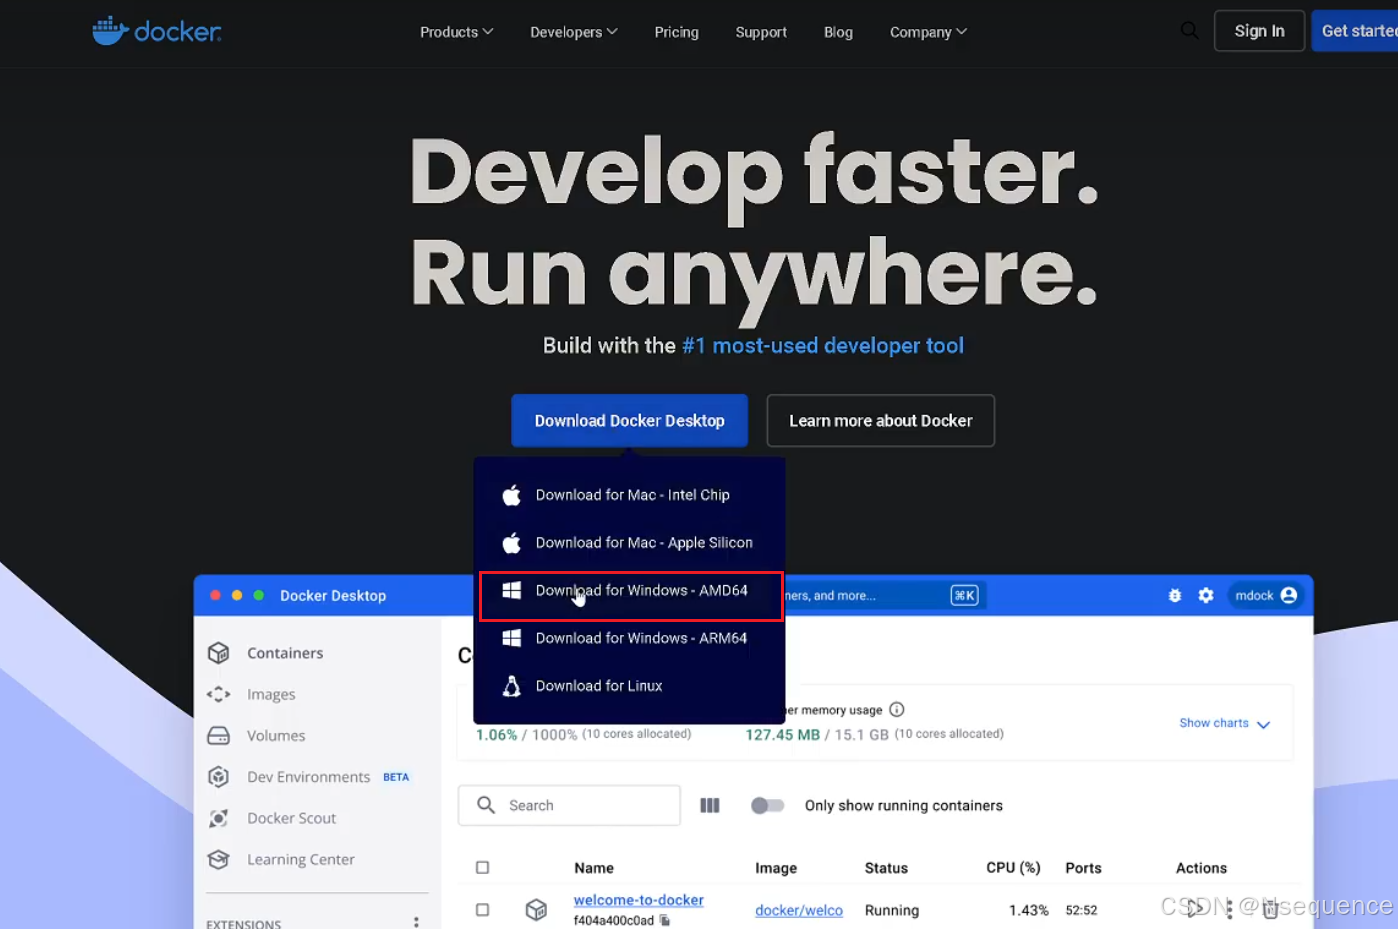Select Download for Mac - Apple Silicon
Viewport: 1398px width, 929px height.
[630, 543]
